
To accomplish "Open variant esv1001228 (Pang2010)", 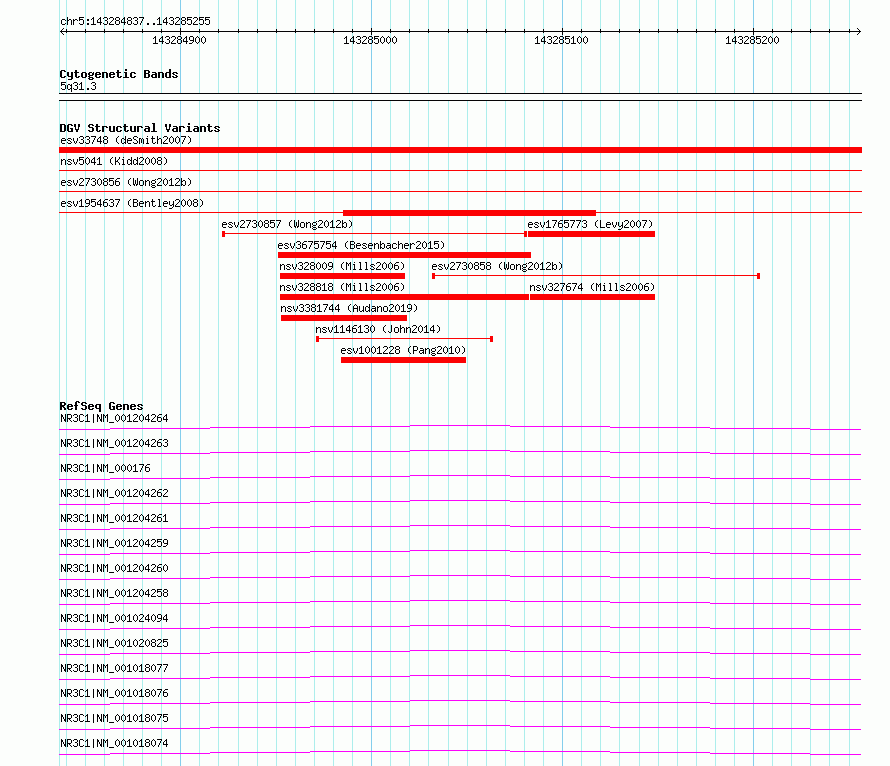I will click(403, 350).
